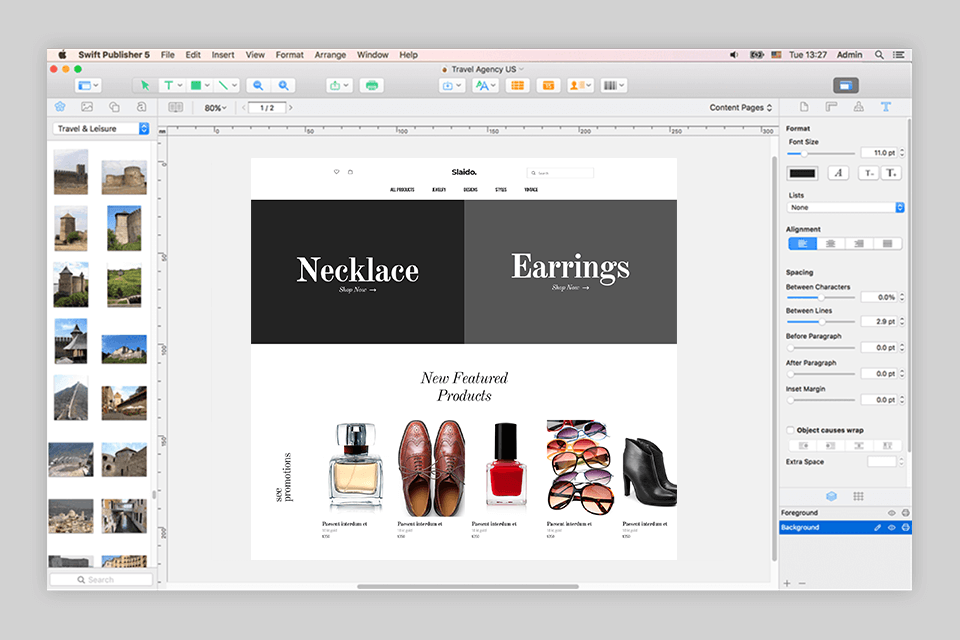Open the Content Pages popup
The height and width of the screenshot is (640, 960).
[741, 107]
